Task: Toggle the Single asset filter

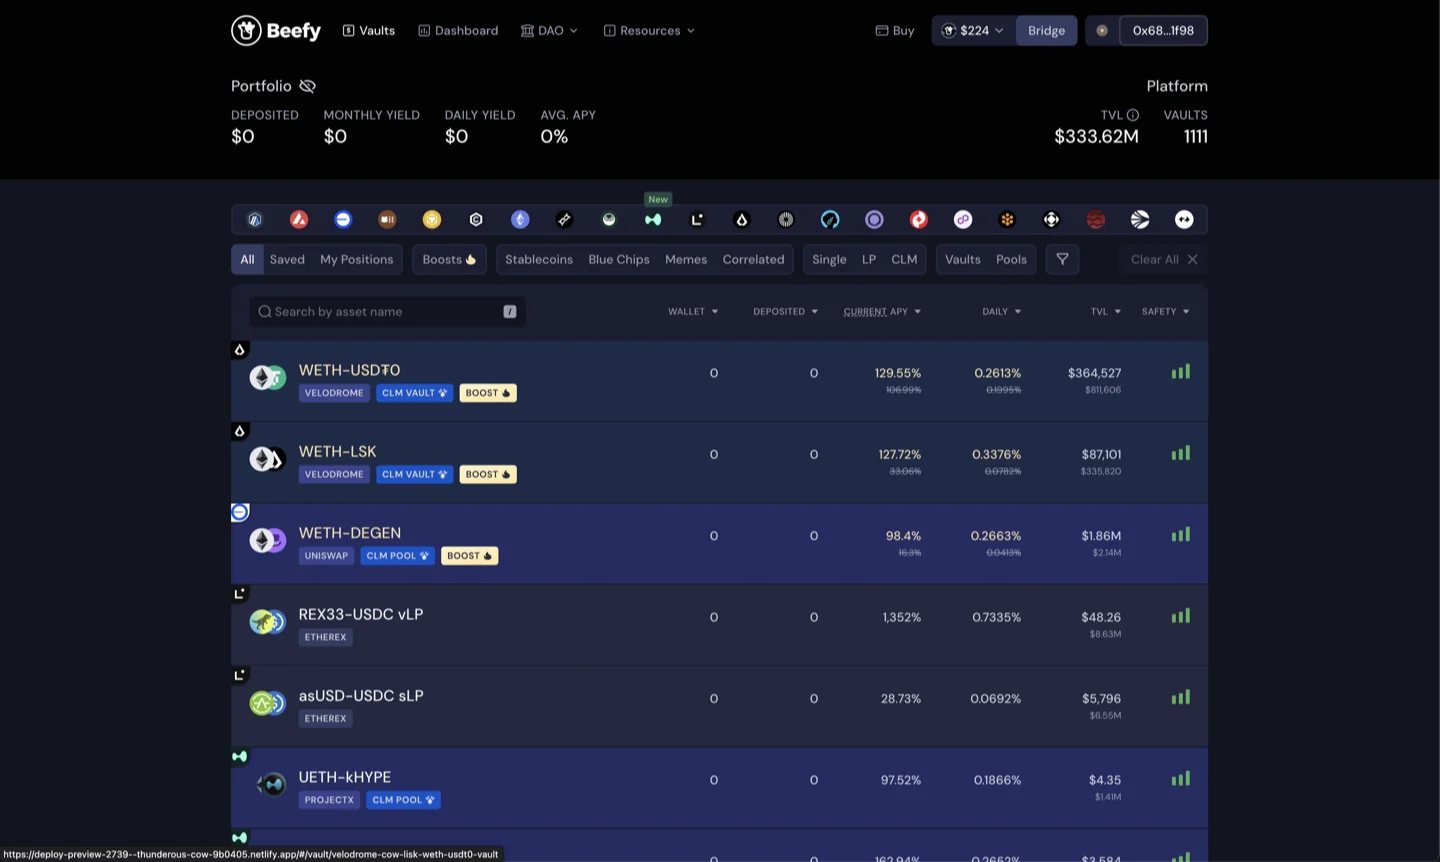Action: 829,259
